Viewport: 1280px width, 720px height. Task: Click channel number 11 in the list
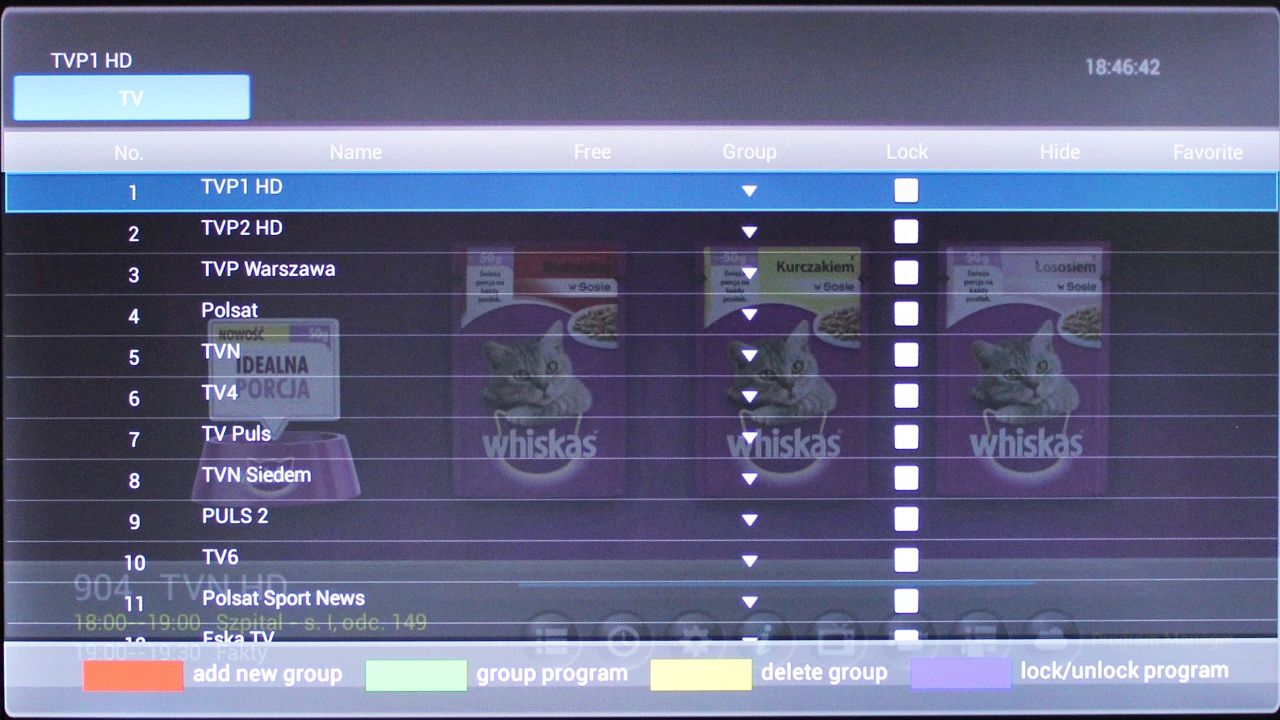(x=134, y=604)
